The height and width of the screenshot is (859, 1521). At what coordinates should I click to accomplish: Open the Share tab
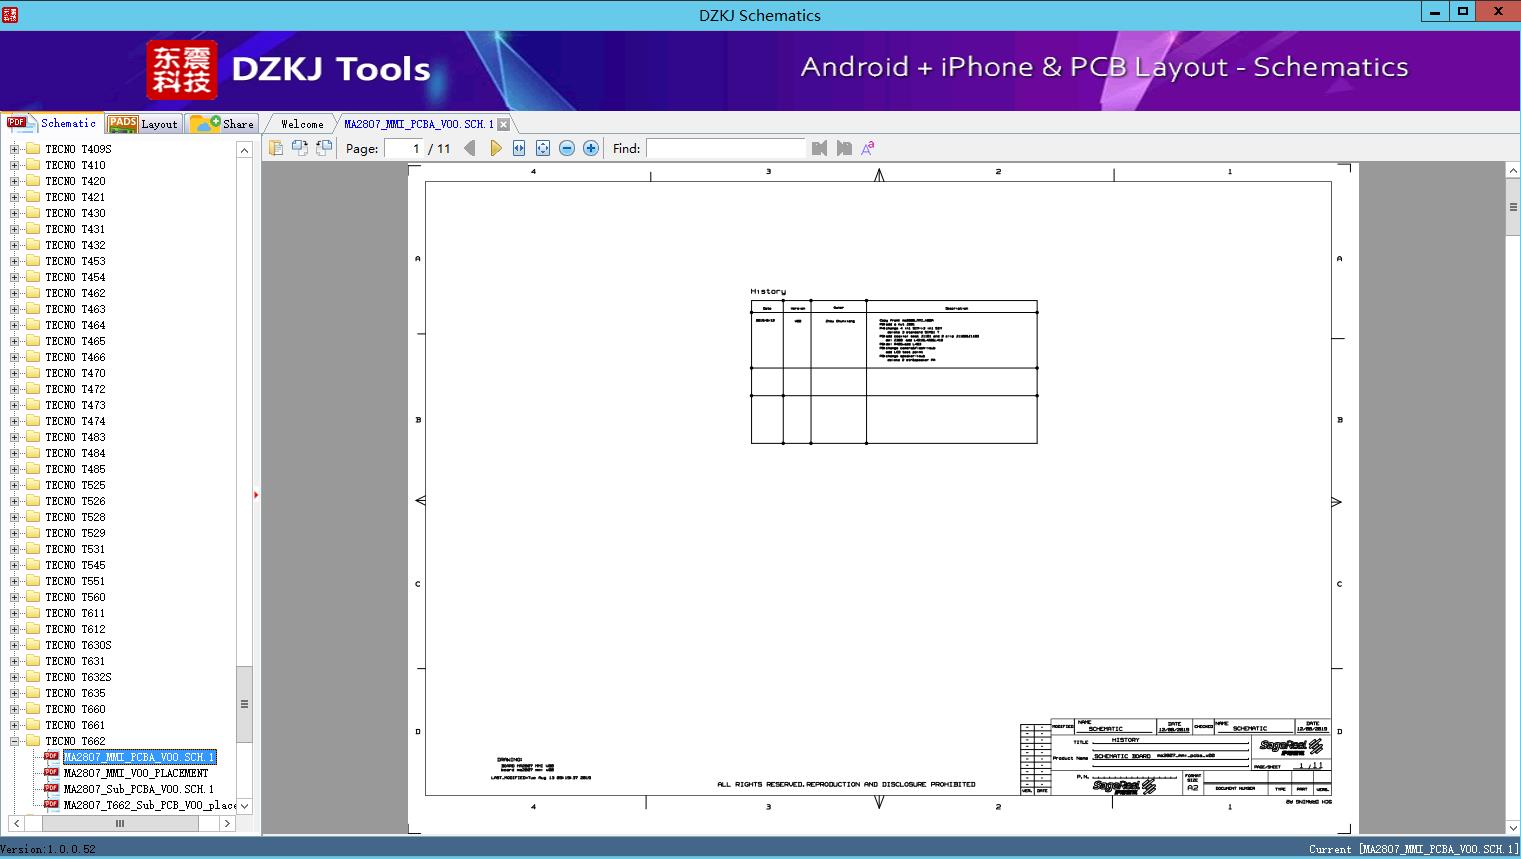click(x=222, y=124)
